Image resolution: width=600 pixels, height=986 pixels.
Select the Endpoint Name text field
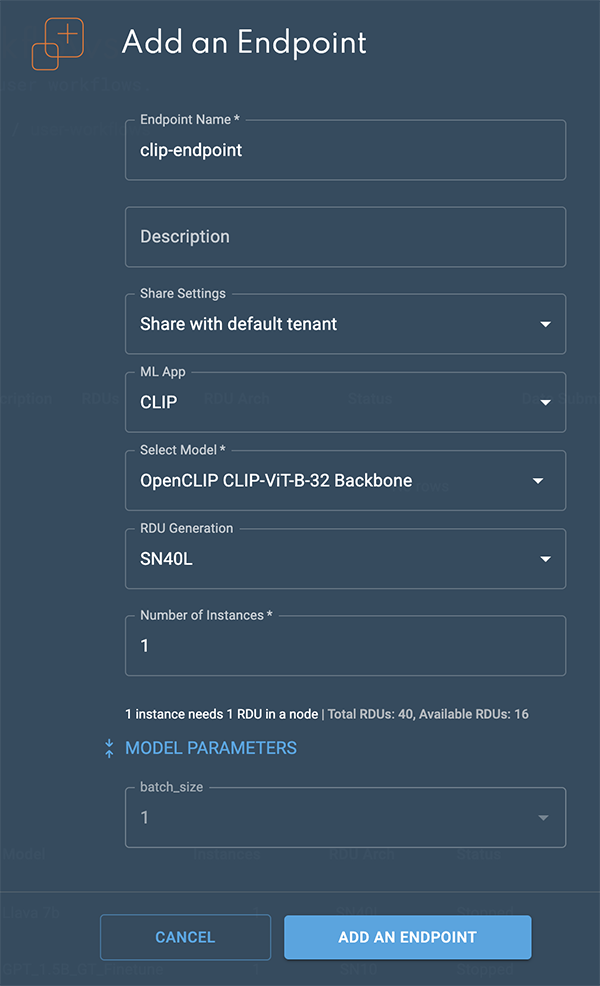(345, 150)
